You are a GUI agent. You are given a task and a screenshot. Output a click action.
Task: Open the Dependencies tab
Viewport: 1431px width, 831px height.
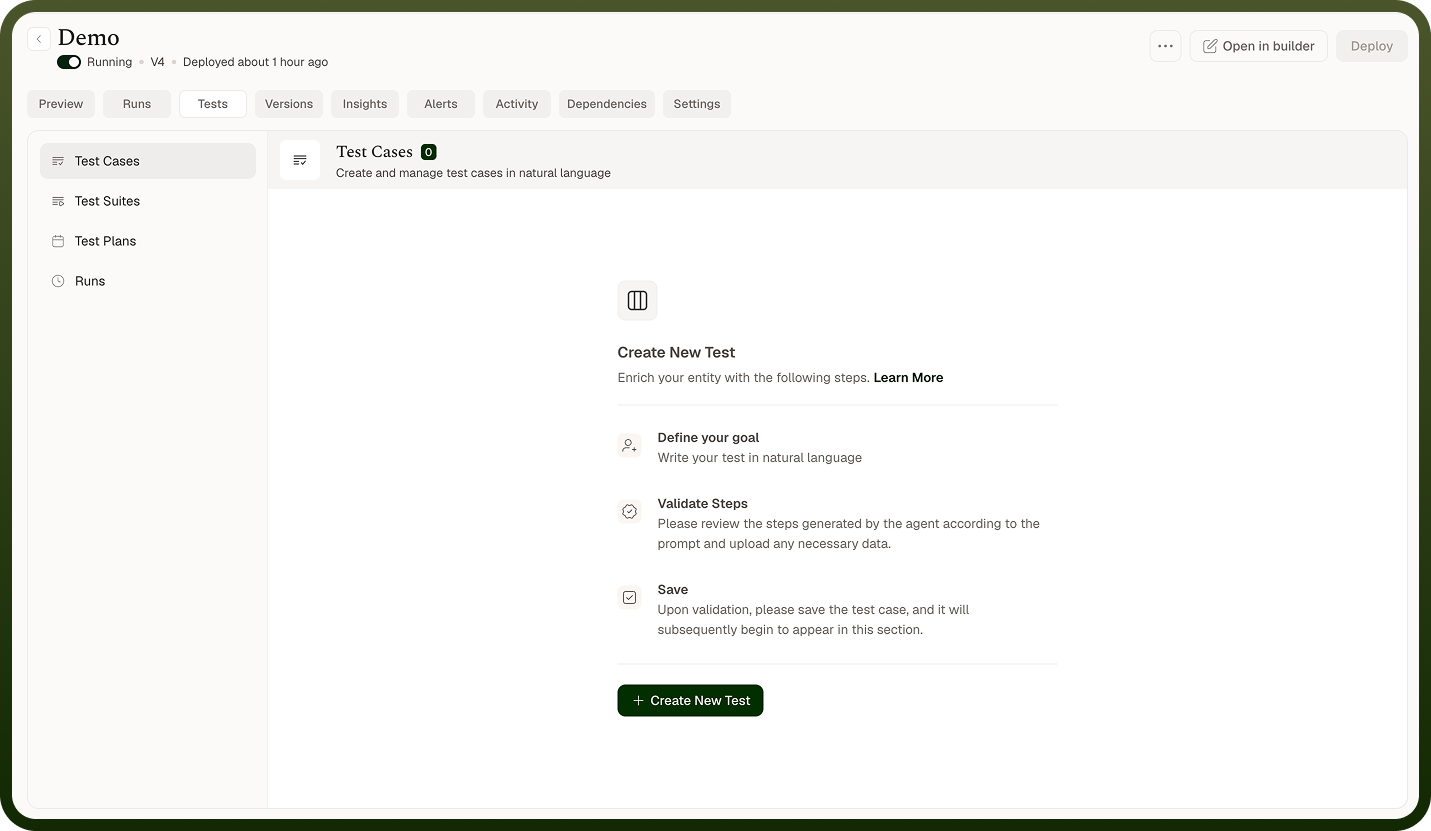coord(607,104)
